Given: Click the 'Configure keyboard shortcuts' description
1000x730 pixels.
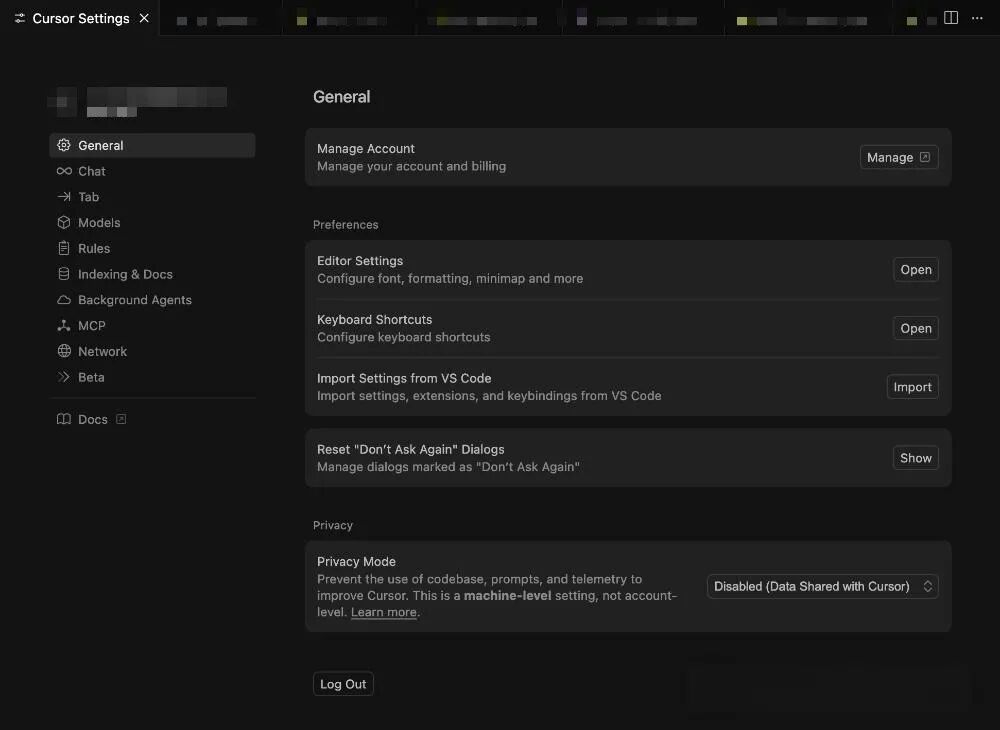Looking at the screenshot, I should 404,337.
